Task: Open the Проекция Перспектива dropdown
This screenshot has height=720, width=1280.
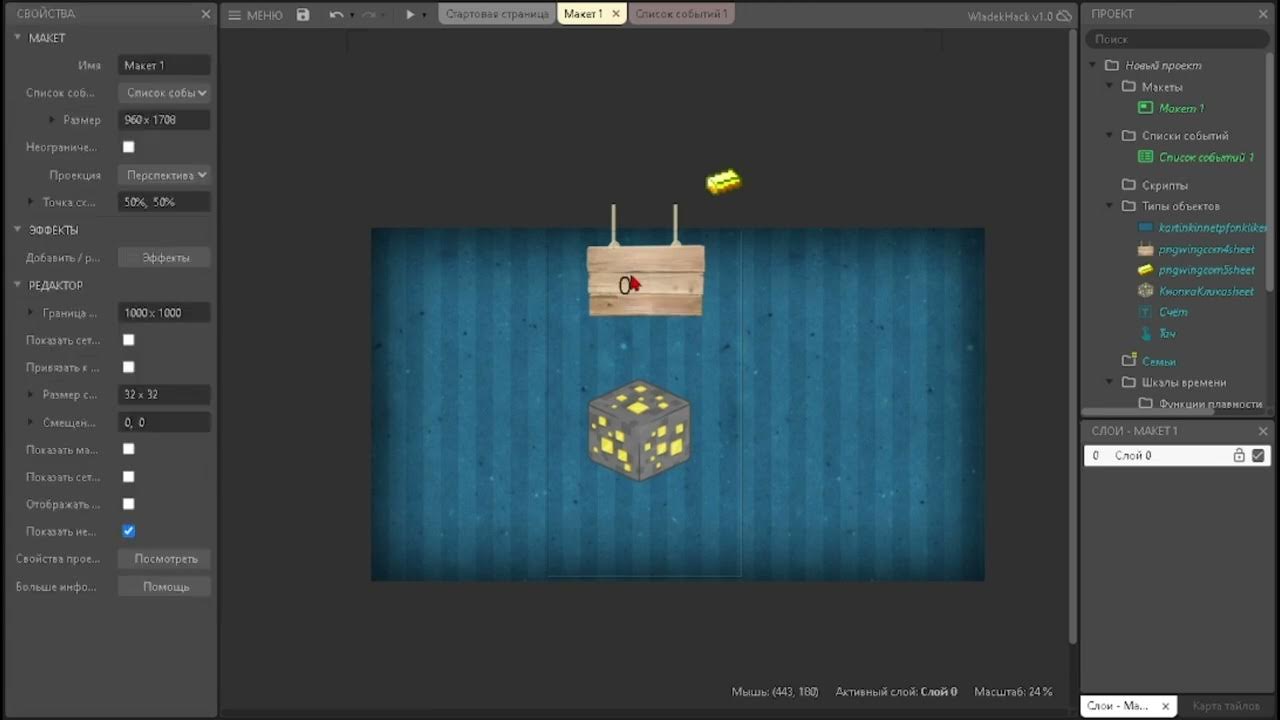Action: [164, 175]
